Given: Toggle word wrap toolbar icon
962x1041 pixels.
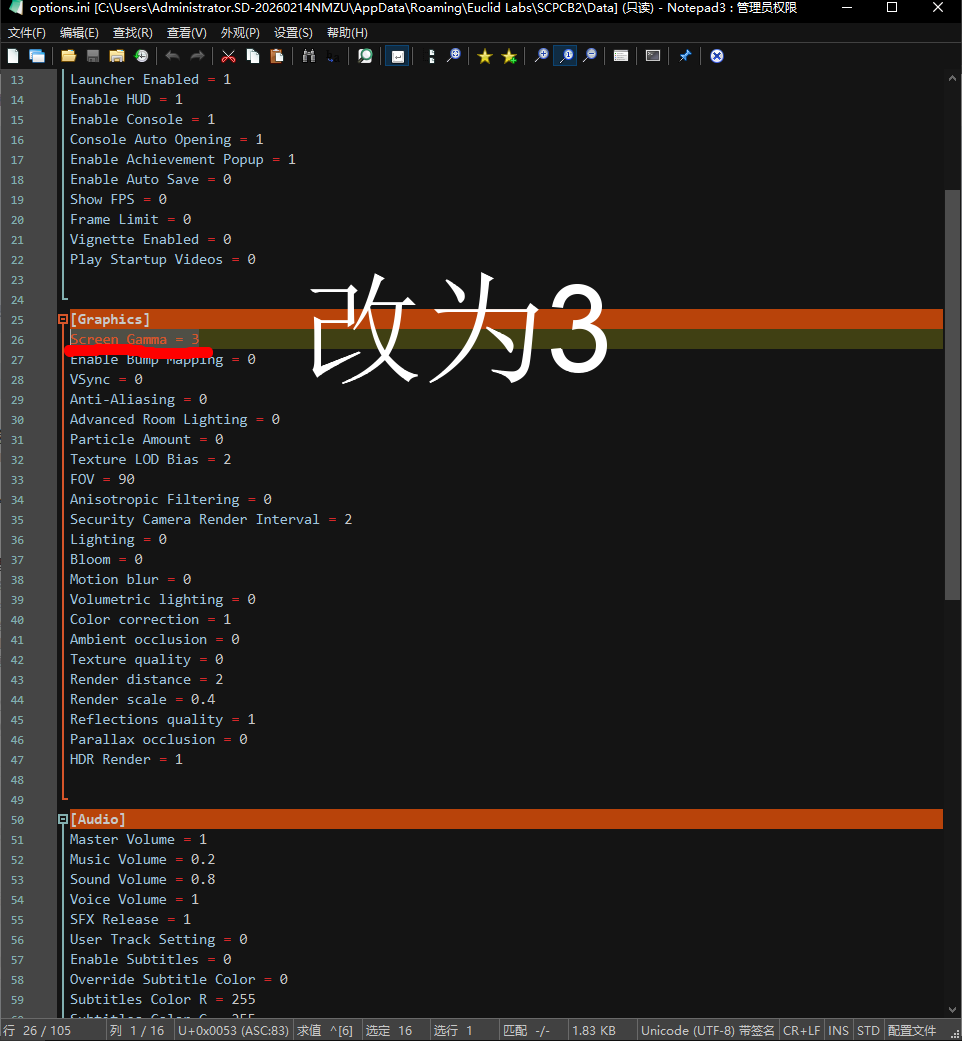Looking at the screenshot, I should (398, 56).
